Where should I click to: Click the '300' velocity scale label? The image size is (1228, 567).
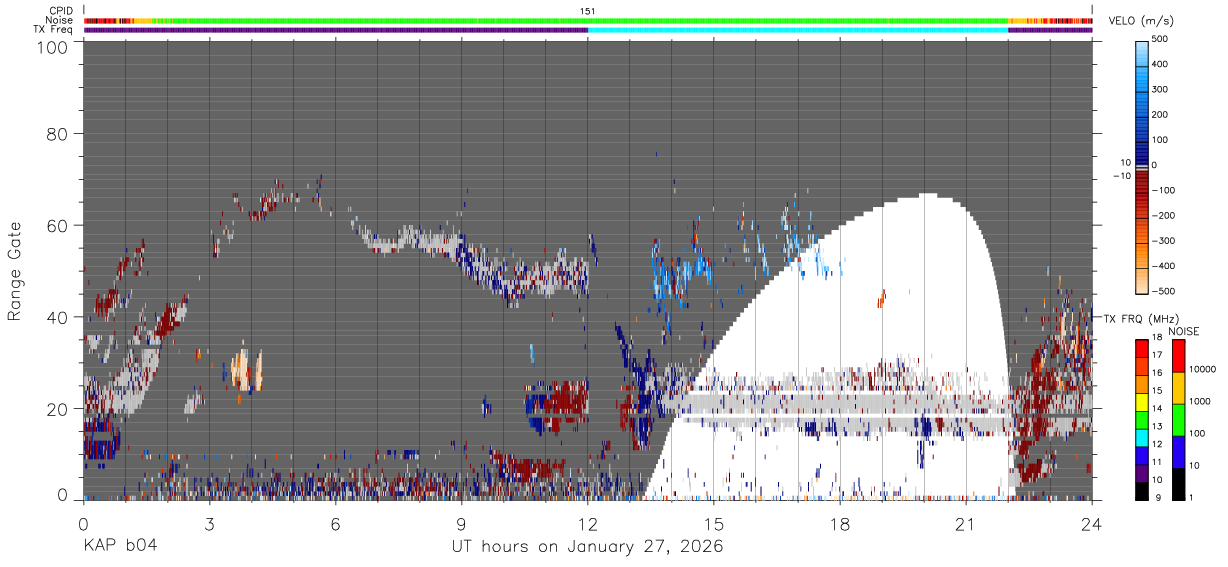1161,90
